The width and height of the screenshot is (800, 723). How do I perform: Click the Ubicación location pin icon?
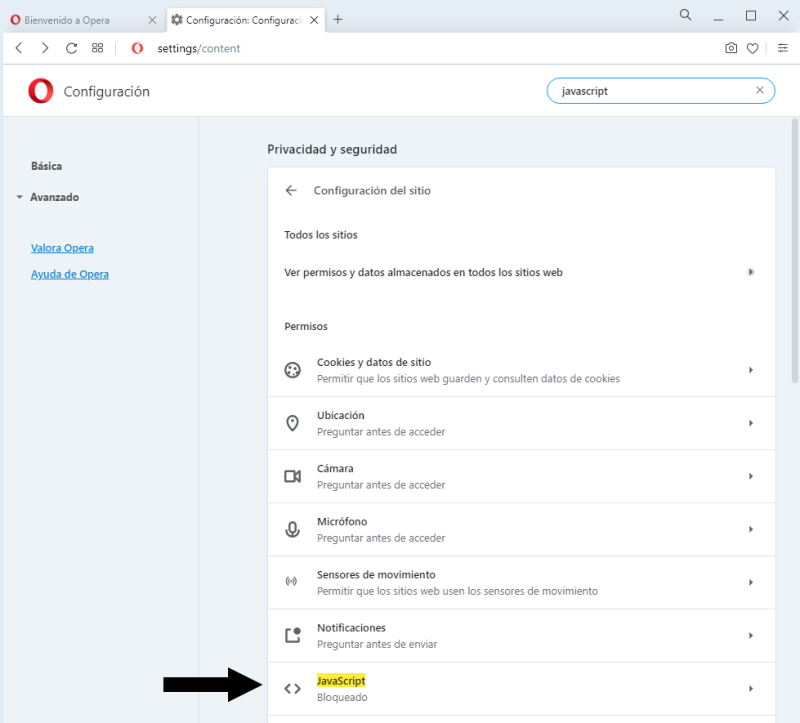click(x=292, y=422)
